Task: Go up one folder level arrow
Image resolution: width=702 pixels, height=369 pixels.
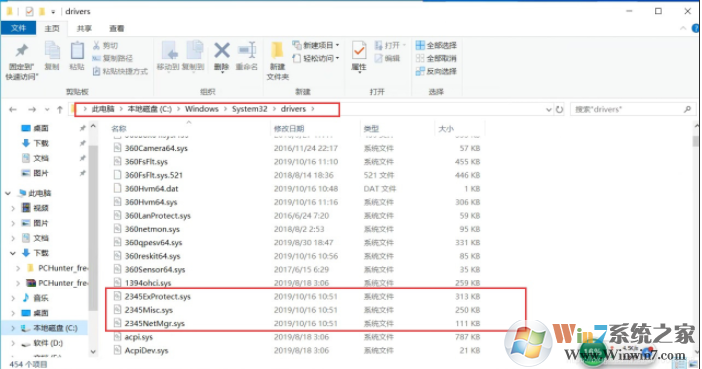Action: [x=60, y=109]
